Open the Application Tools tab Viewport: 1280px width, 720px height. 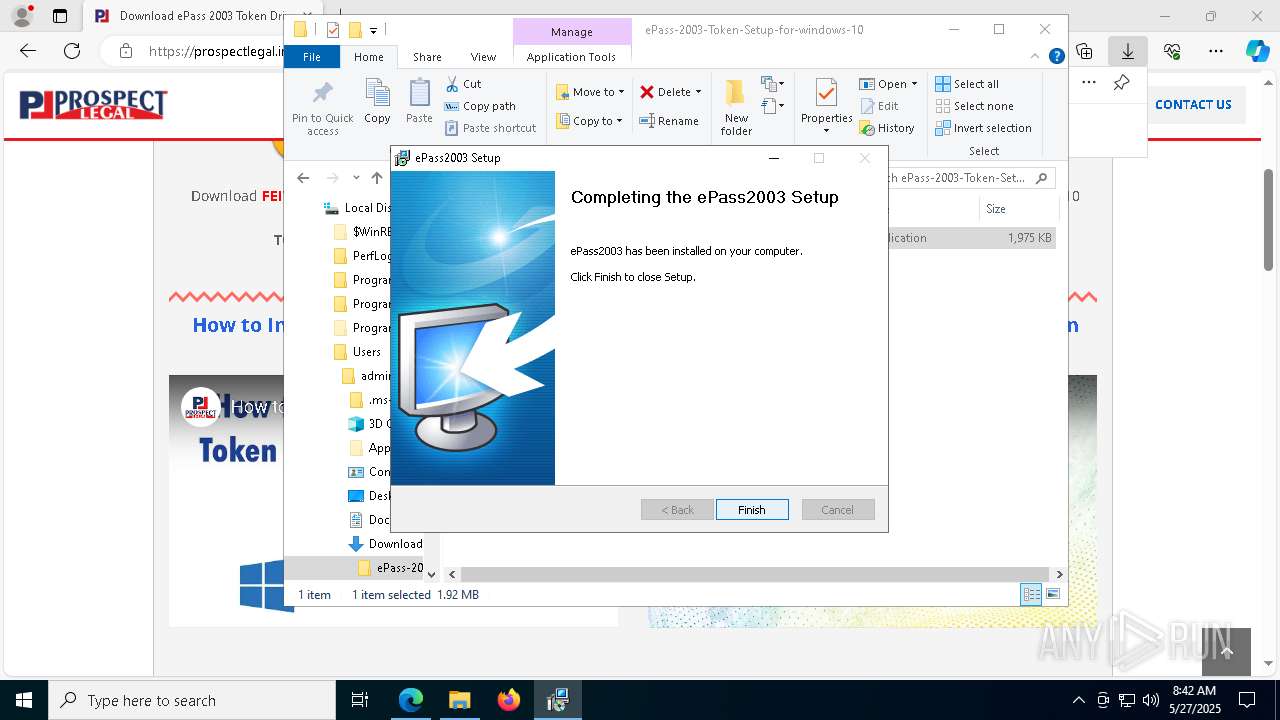click(571, 57)
